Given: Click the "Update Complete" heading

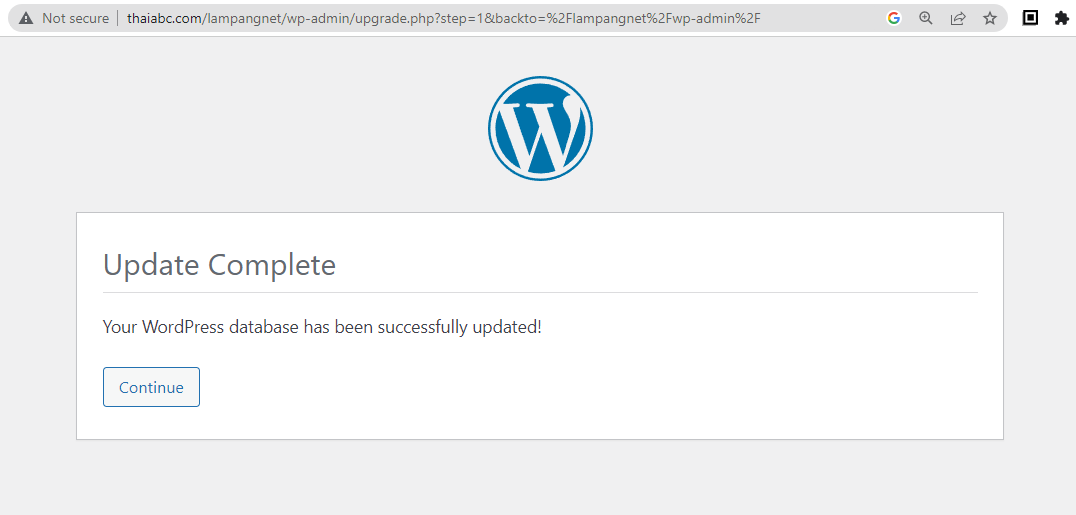Looking at the screenshot, I should coord(219,265).
